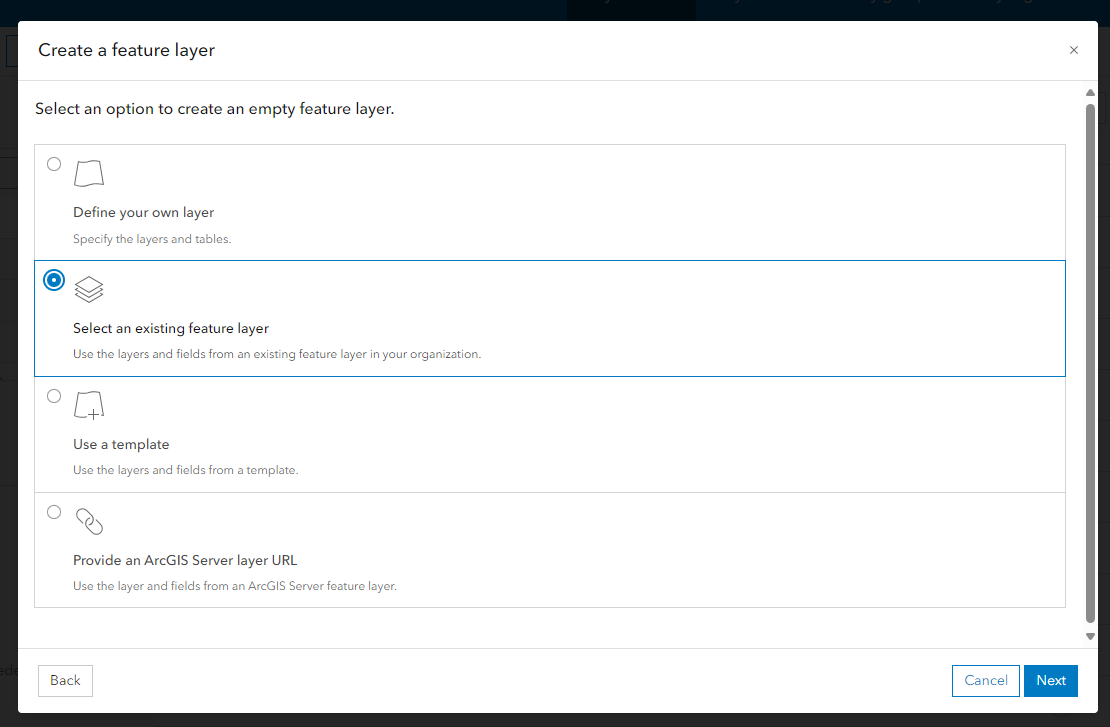Select the 'Use a template' radio button
1110x727 pixels.
click(x=54, y=396)
